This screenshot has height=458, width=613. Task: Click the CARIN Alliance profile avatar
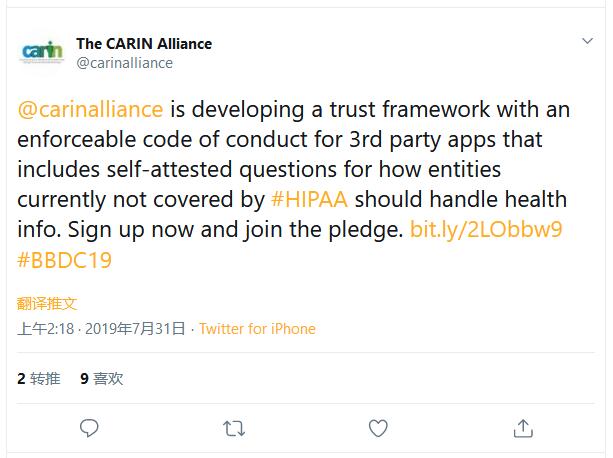coord(41,52)
